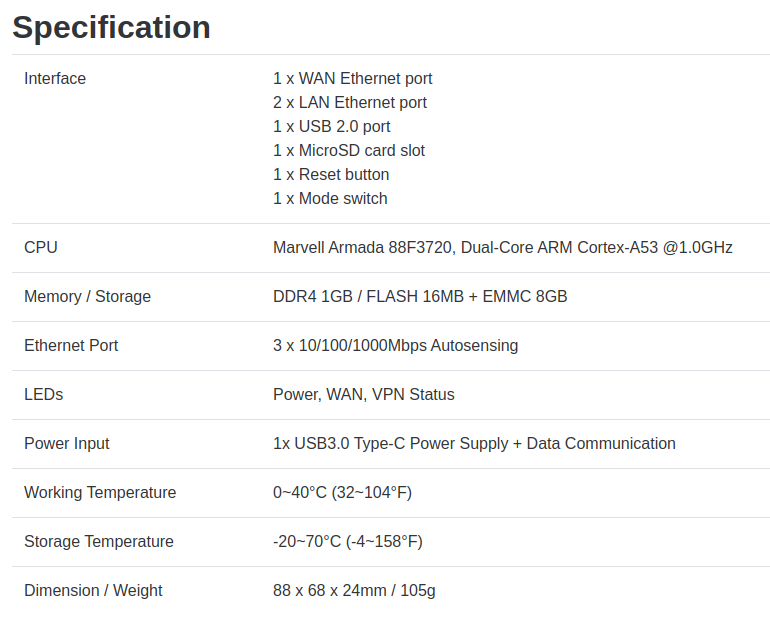Click the Storage Temperature -20~70°C value

pyautogui.click(x=348, y=542)
